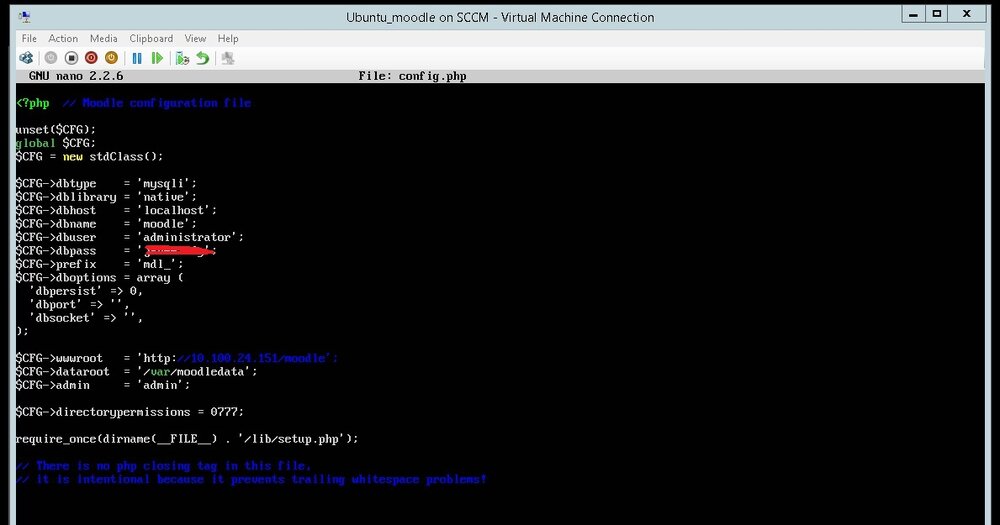Click the 'require_once(dirname(__FILE__)' line

point(187,439)
